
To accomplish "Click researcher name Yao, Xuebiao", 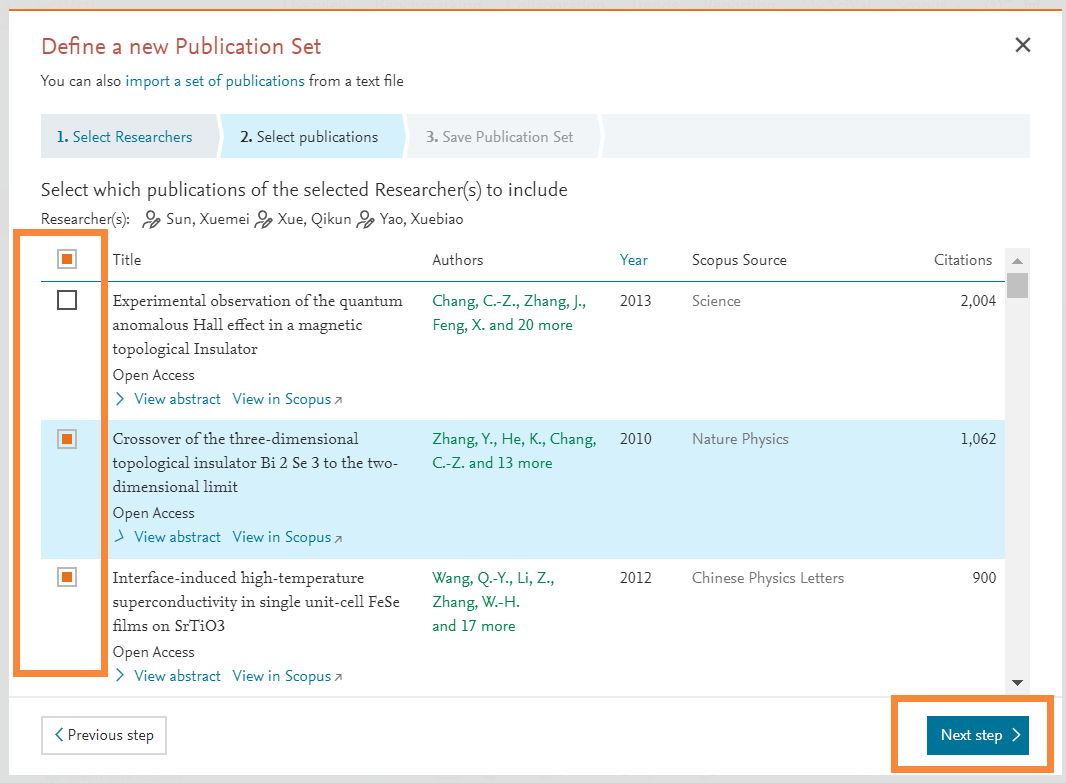I will (422, 219).
